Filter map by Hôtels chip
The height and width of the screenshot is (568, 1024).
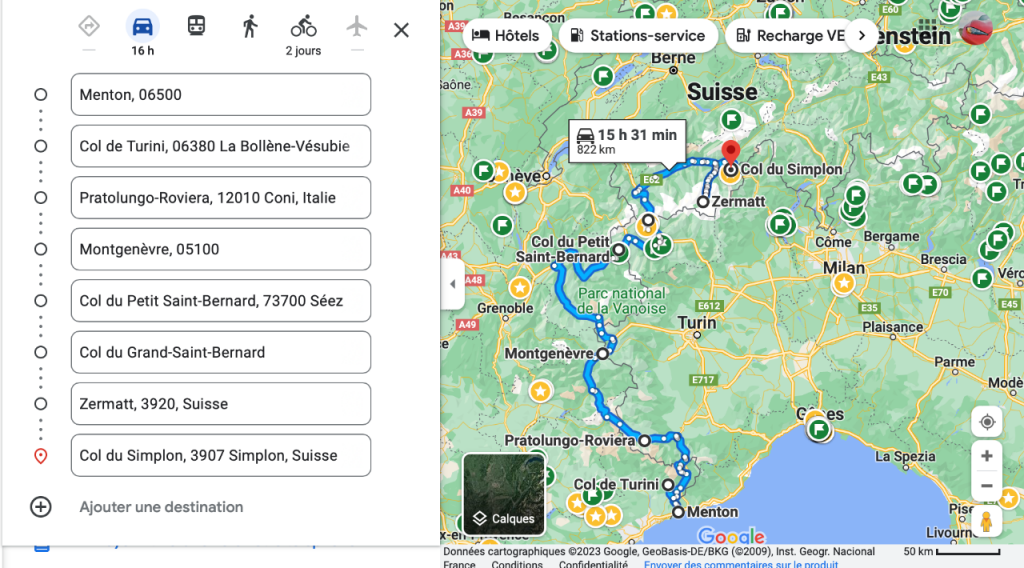click(x=505, y=36)
